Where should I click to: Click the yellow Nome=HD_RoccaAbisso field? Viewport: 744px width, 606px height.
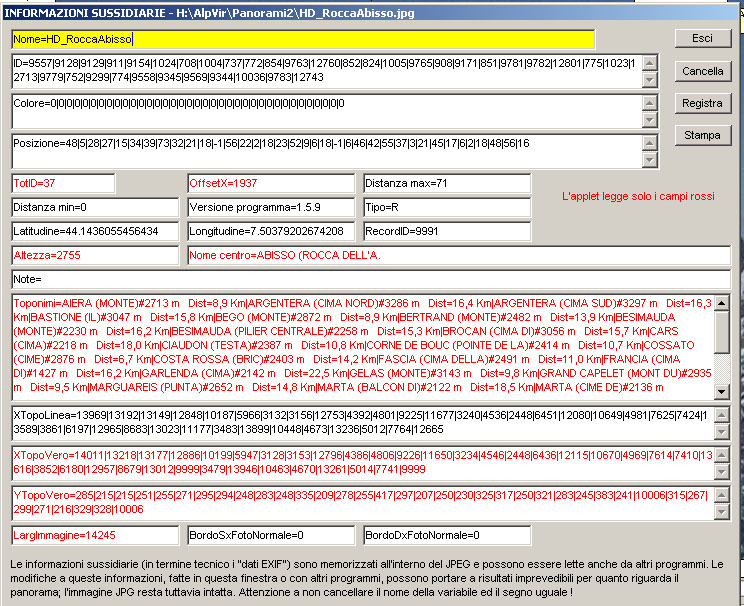pos(303,39)
